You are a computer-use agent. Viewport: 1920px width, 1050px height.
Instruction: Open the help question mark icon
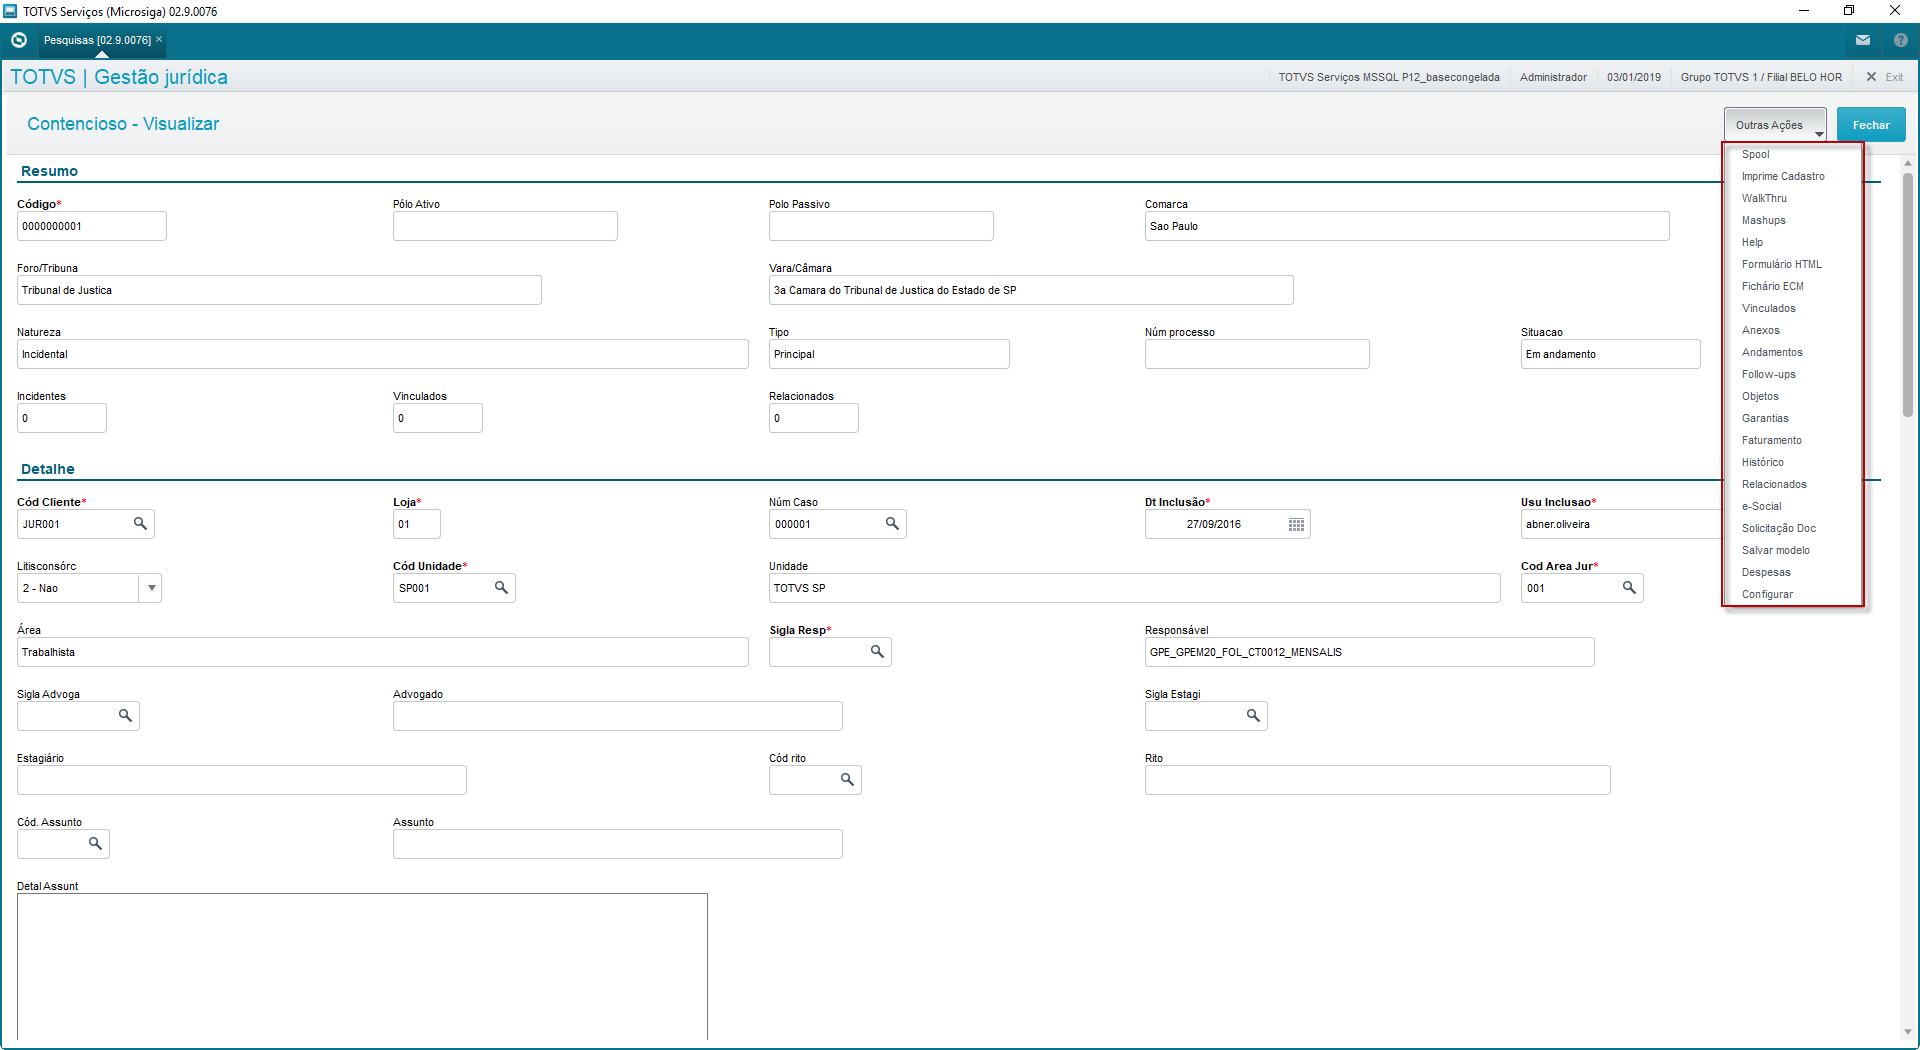pyautogui.click(x=1901, y=40)
